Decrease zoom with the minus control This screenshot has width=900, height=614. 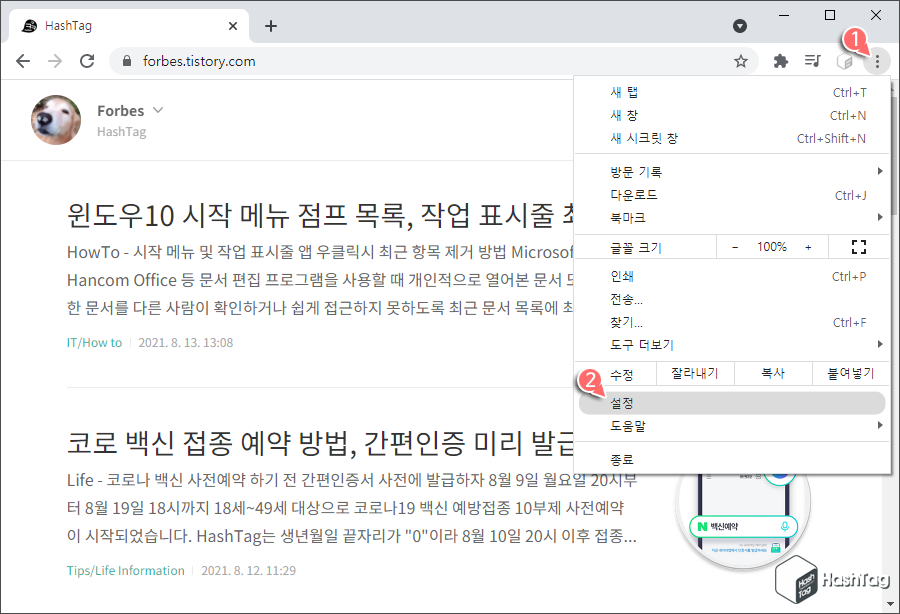click(x=735, y=246)
